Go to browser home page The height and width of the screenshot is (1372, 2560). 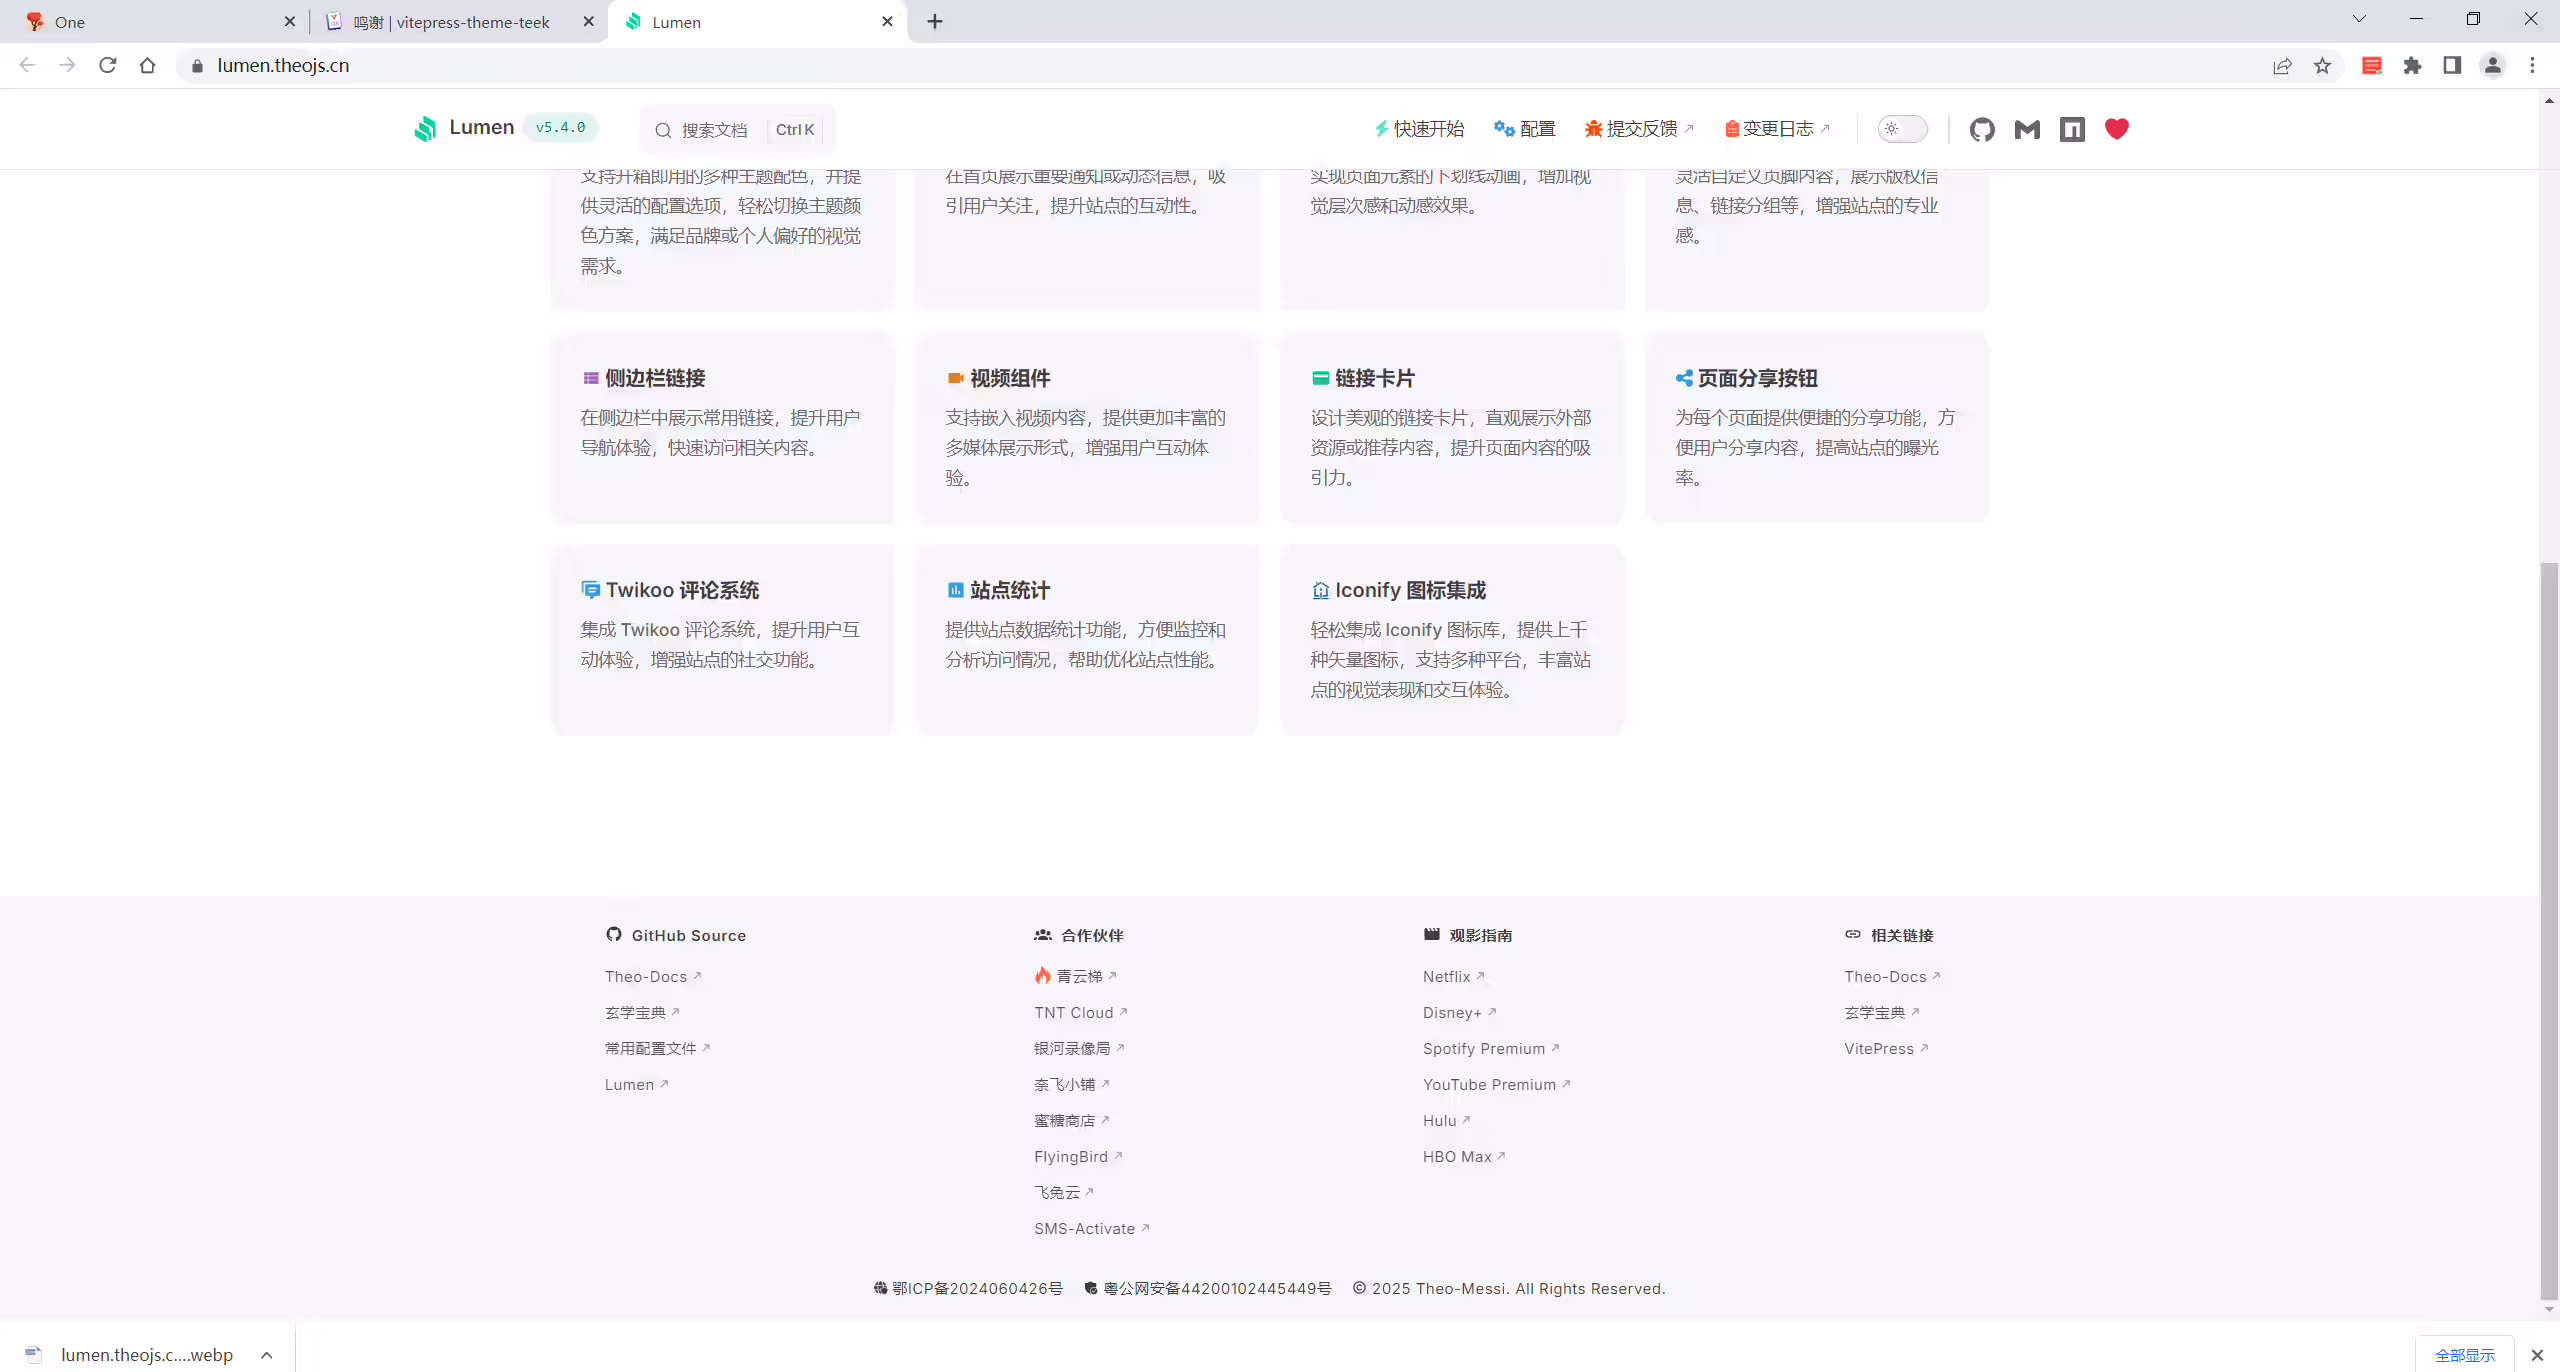(x=148, y=65)
